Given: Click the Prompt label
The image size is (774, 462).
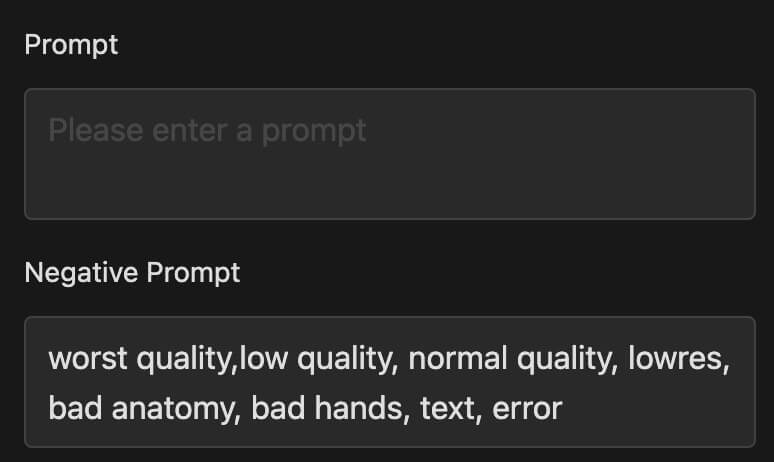Looking at the screenshot, I should coord(71,45).
